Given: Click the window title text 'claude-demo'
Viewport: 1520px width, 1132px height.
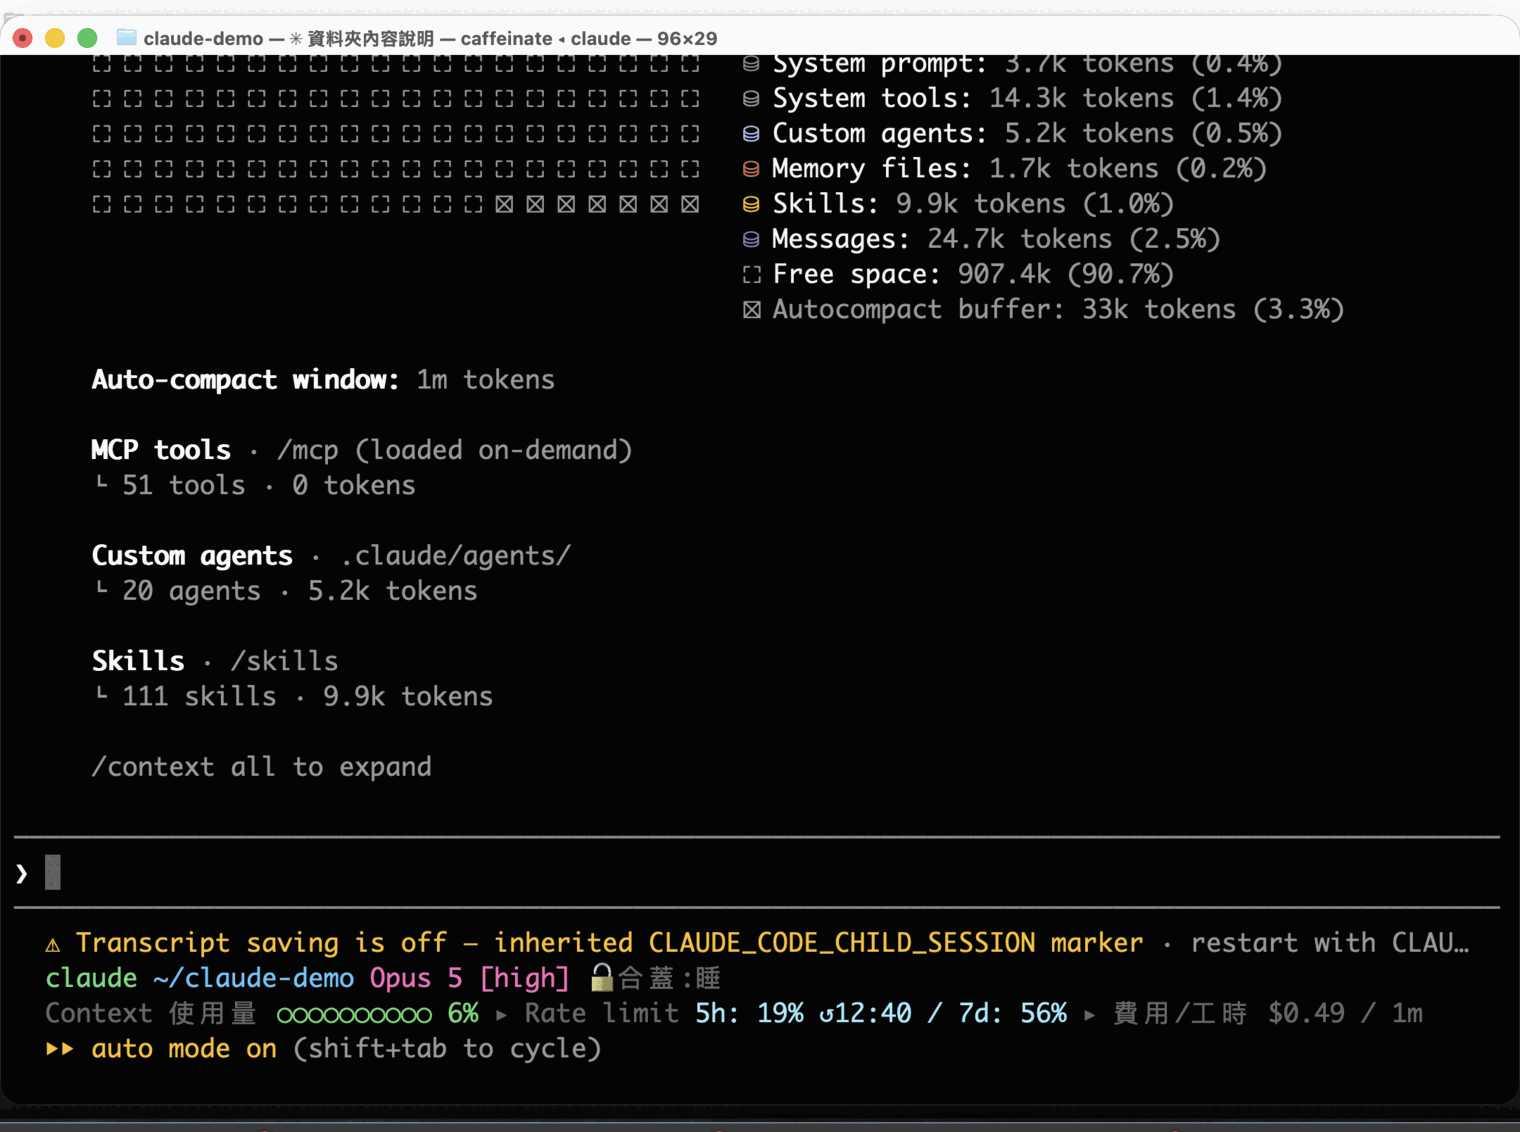Looking at the screenshot, I should pyautogui.click(x=203, y=39).
